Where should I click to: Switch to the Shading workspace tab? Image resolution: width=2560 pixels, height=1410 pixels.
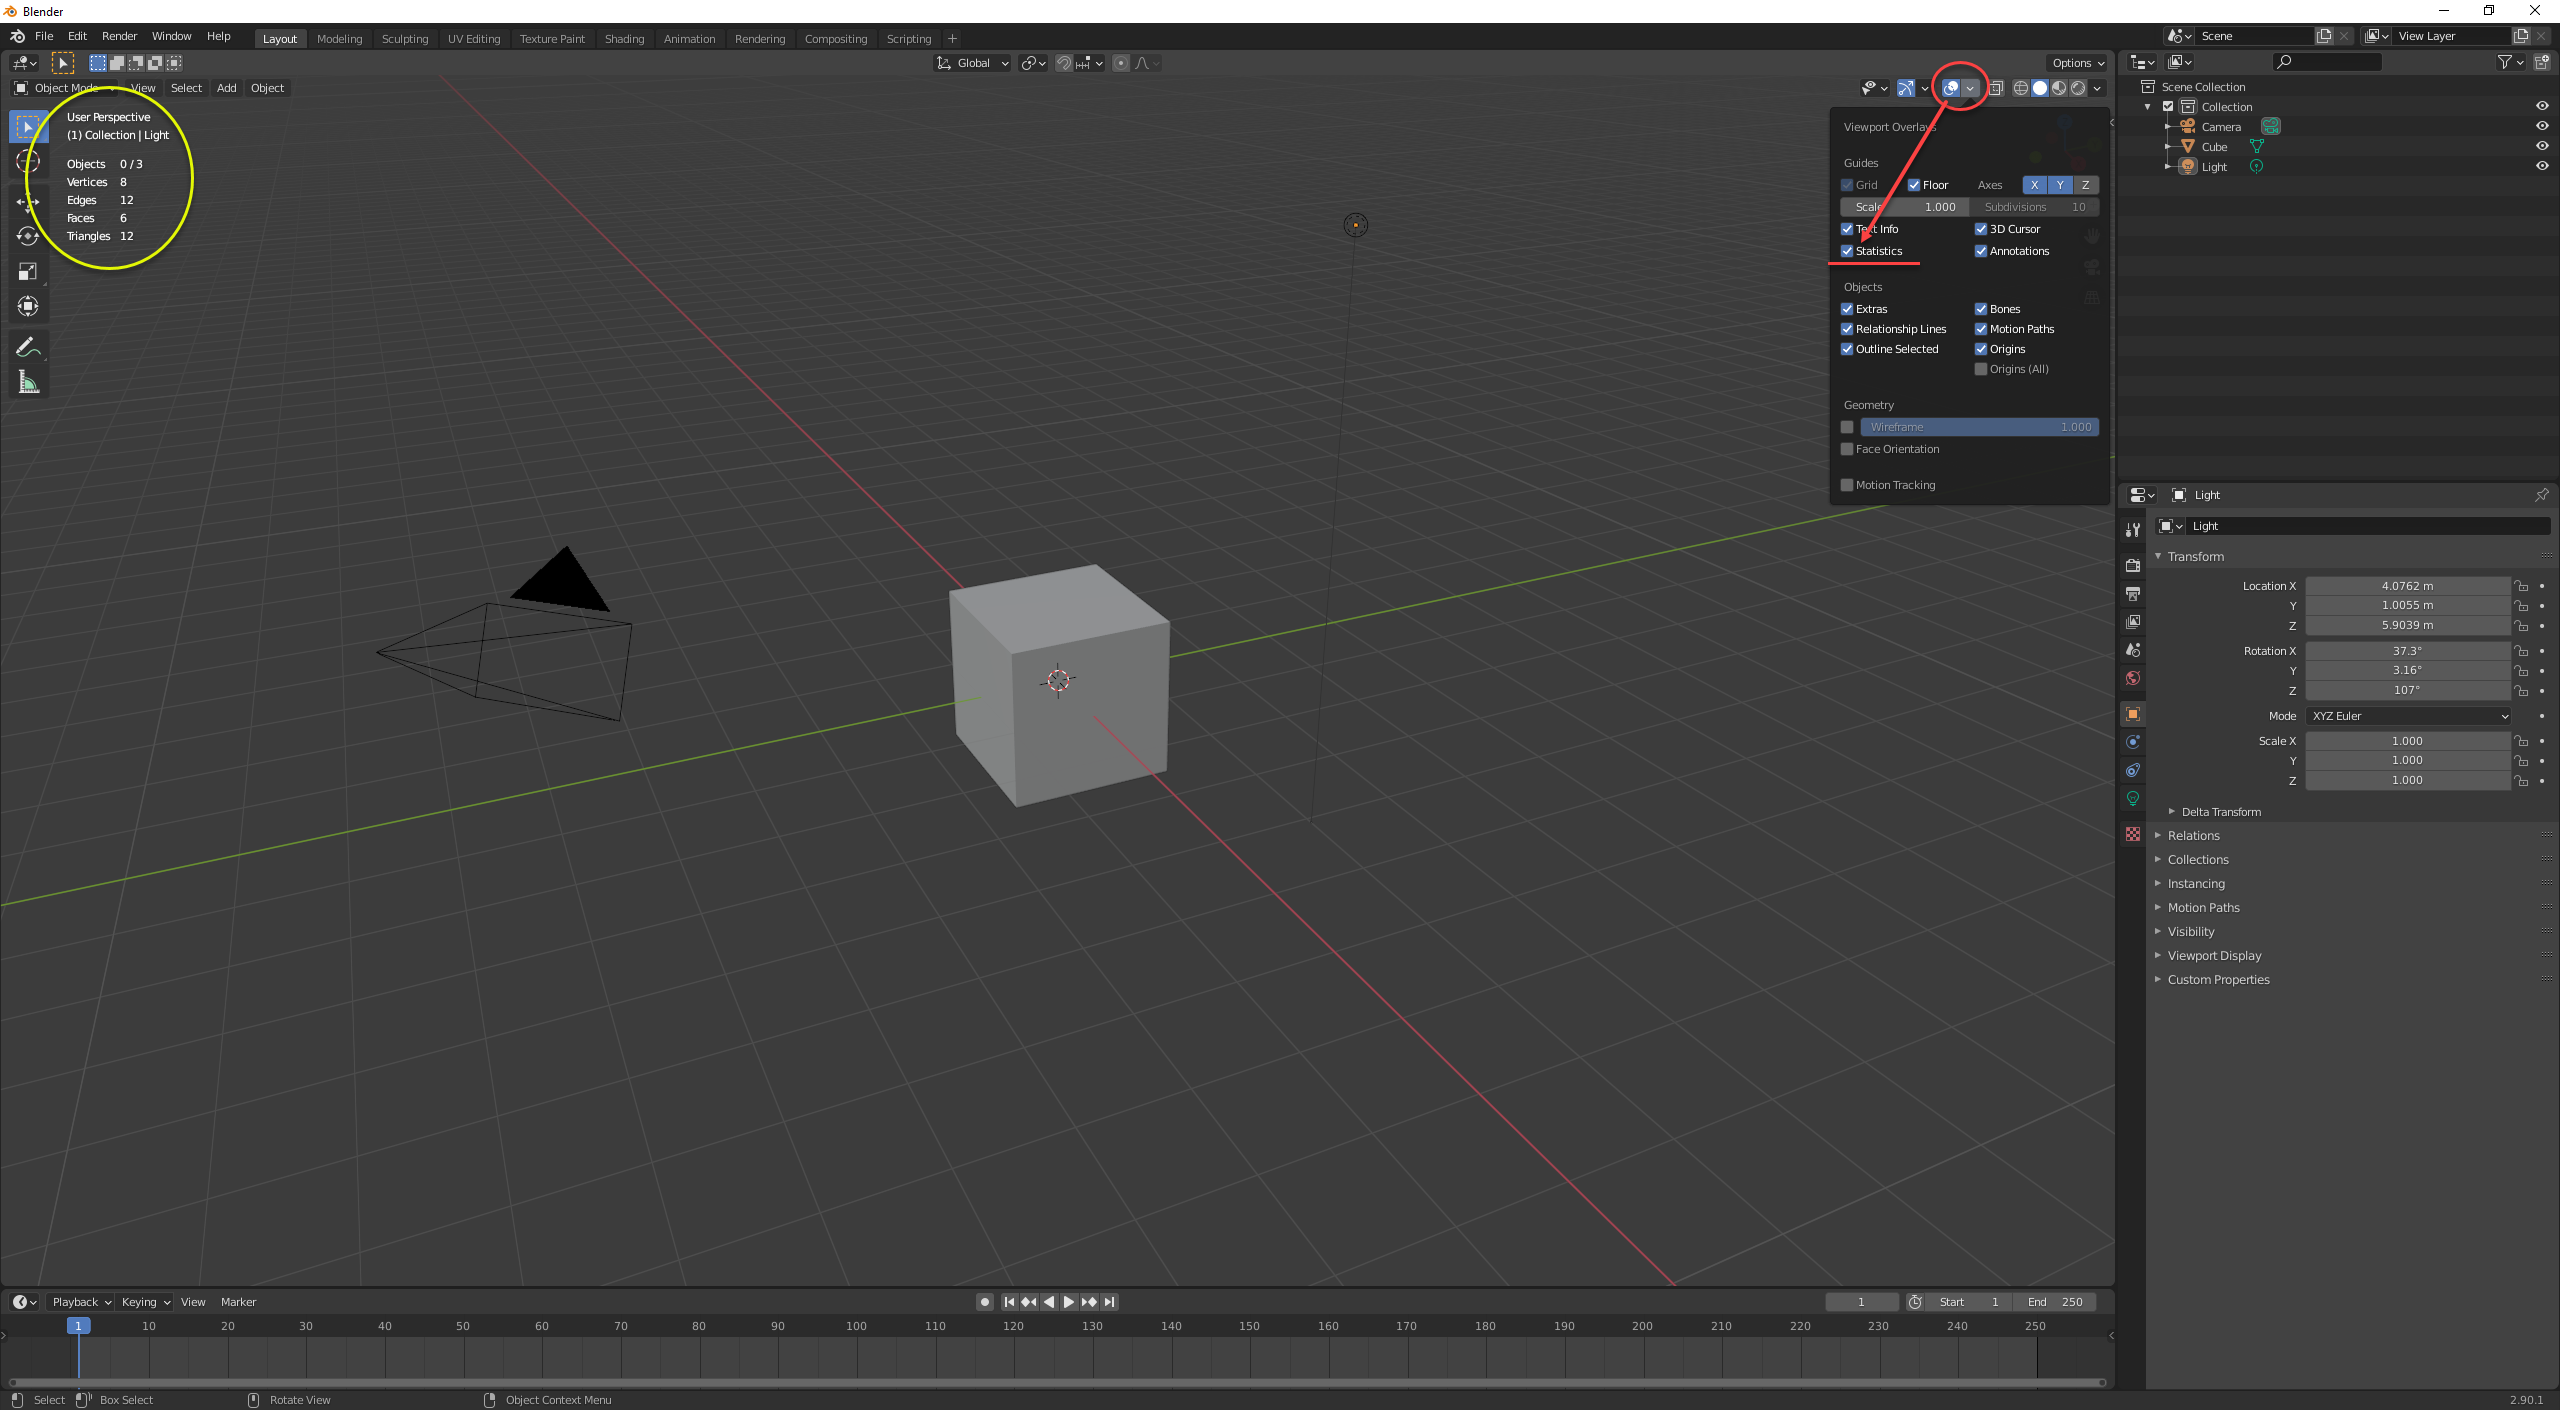click(x=624, y=39)
